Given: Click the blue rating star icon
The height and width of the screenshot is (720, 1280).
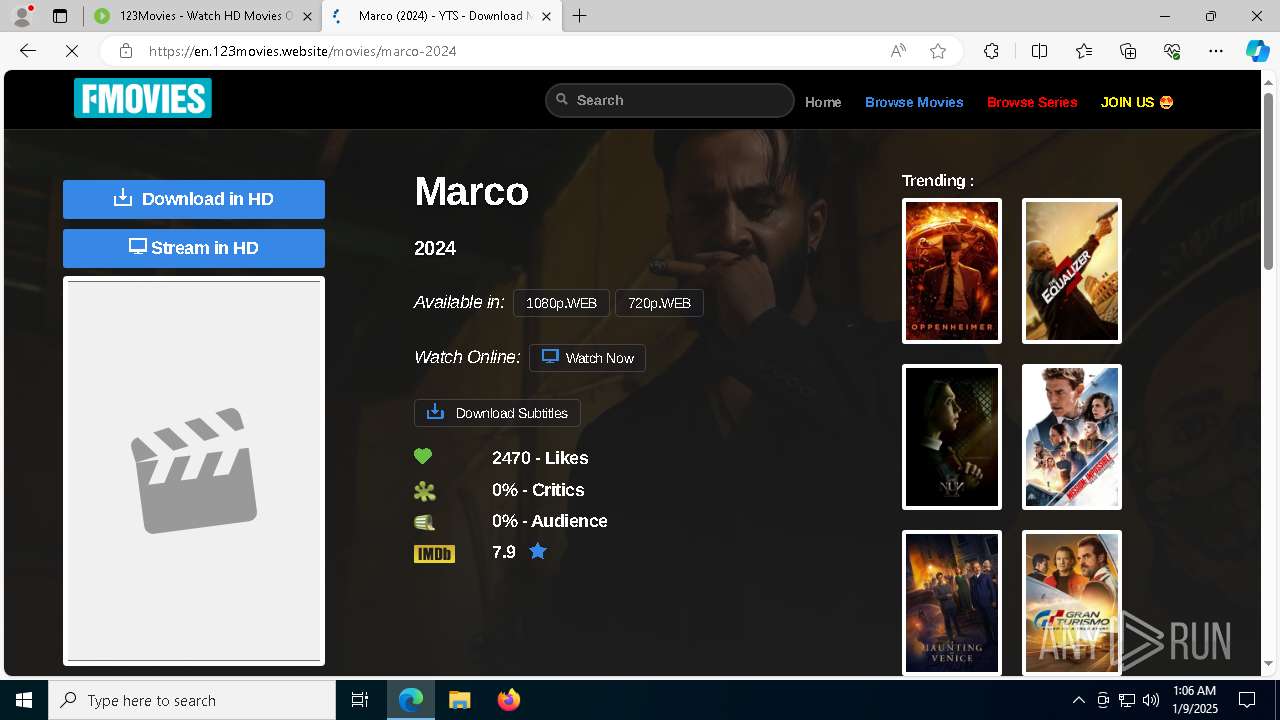Looking at the screenshot, I should pyautogui.click(x=538, y=551).
